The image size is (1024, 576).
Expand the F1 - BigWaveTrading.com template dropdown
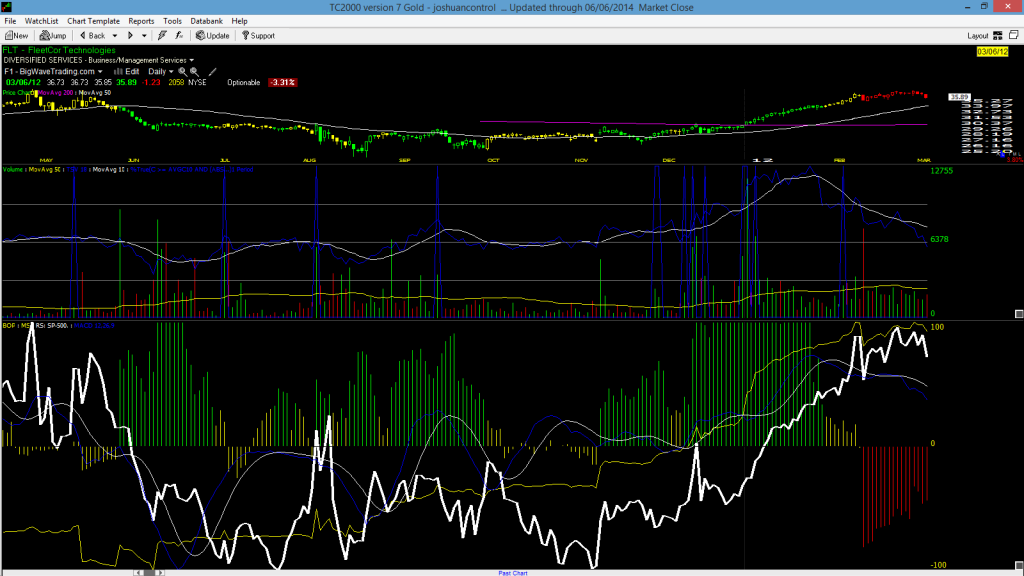100,72
